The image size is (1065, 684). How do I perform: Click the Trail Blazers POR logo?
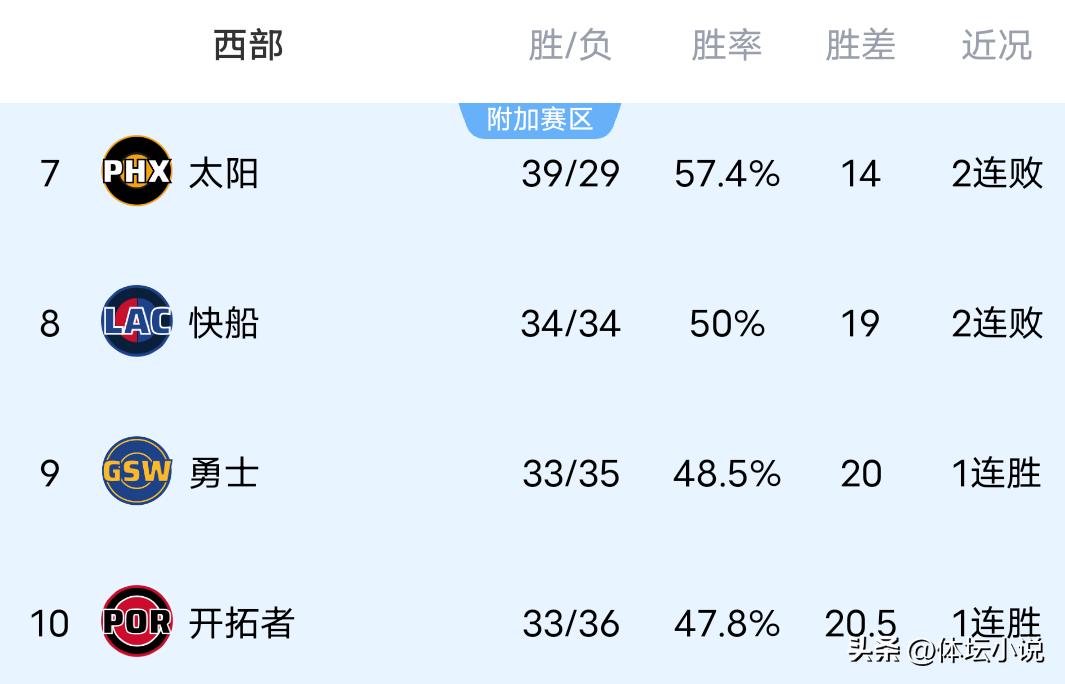tap(137, 622)
